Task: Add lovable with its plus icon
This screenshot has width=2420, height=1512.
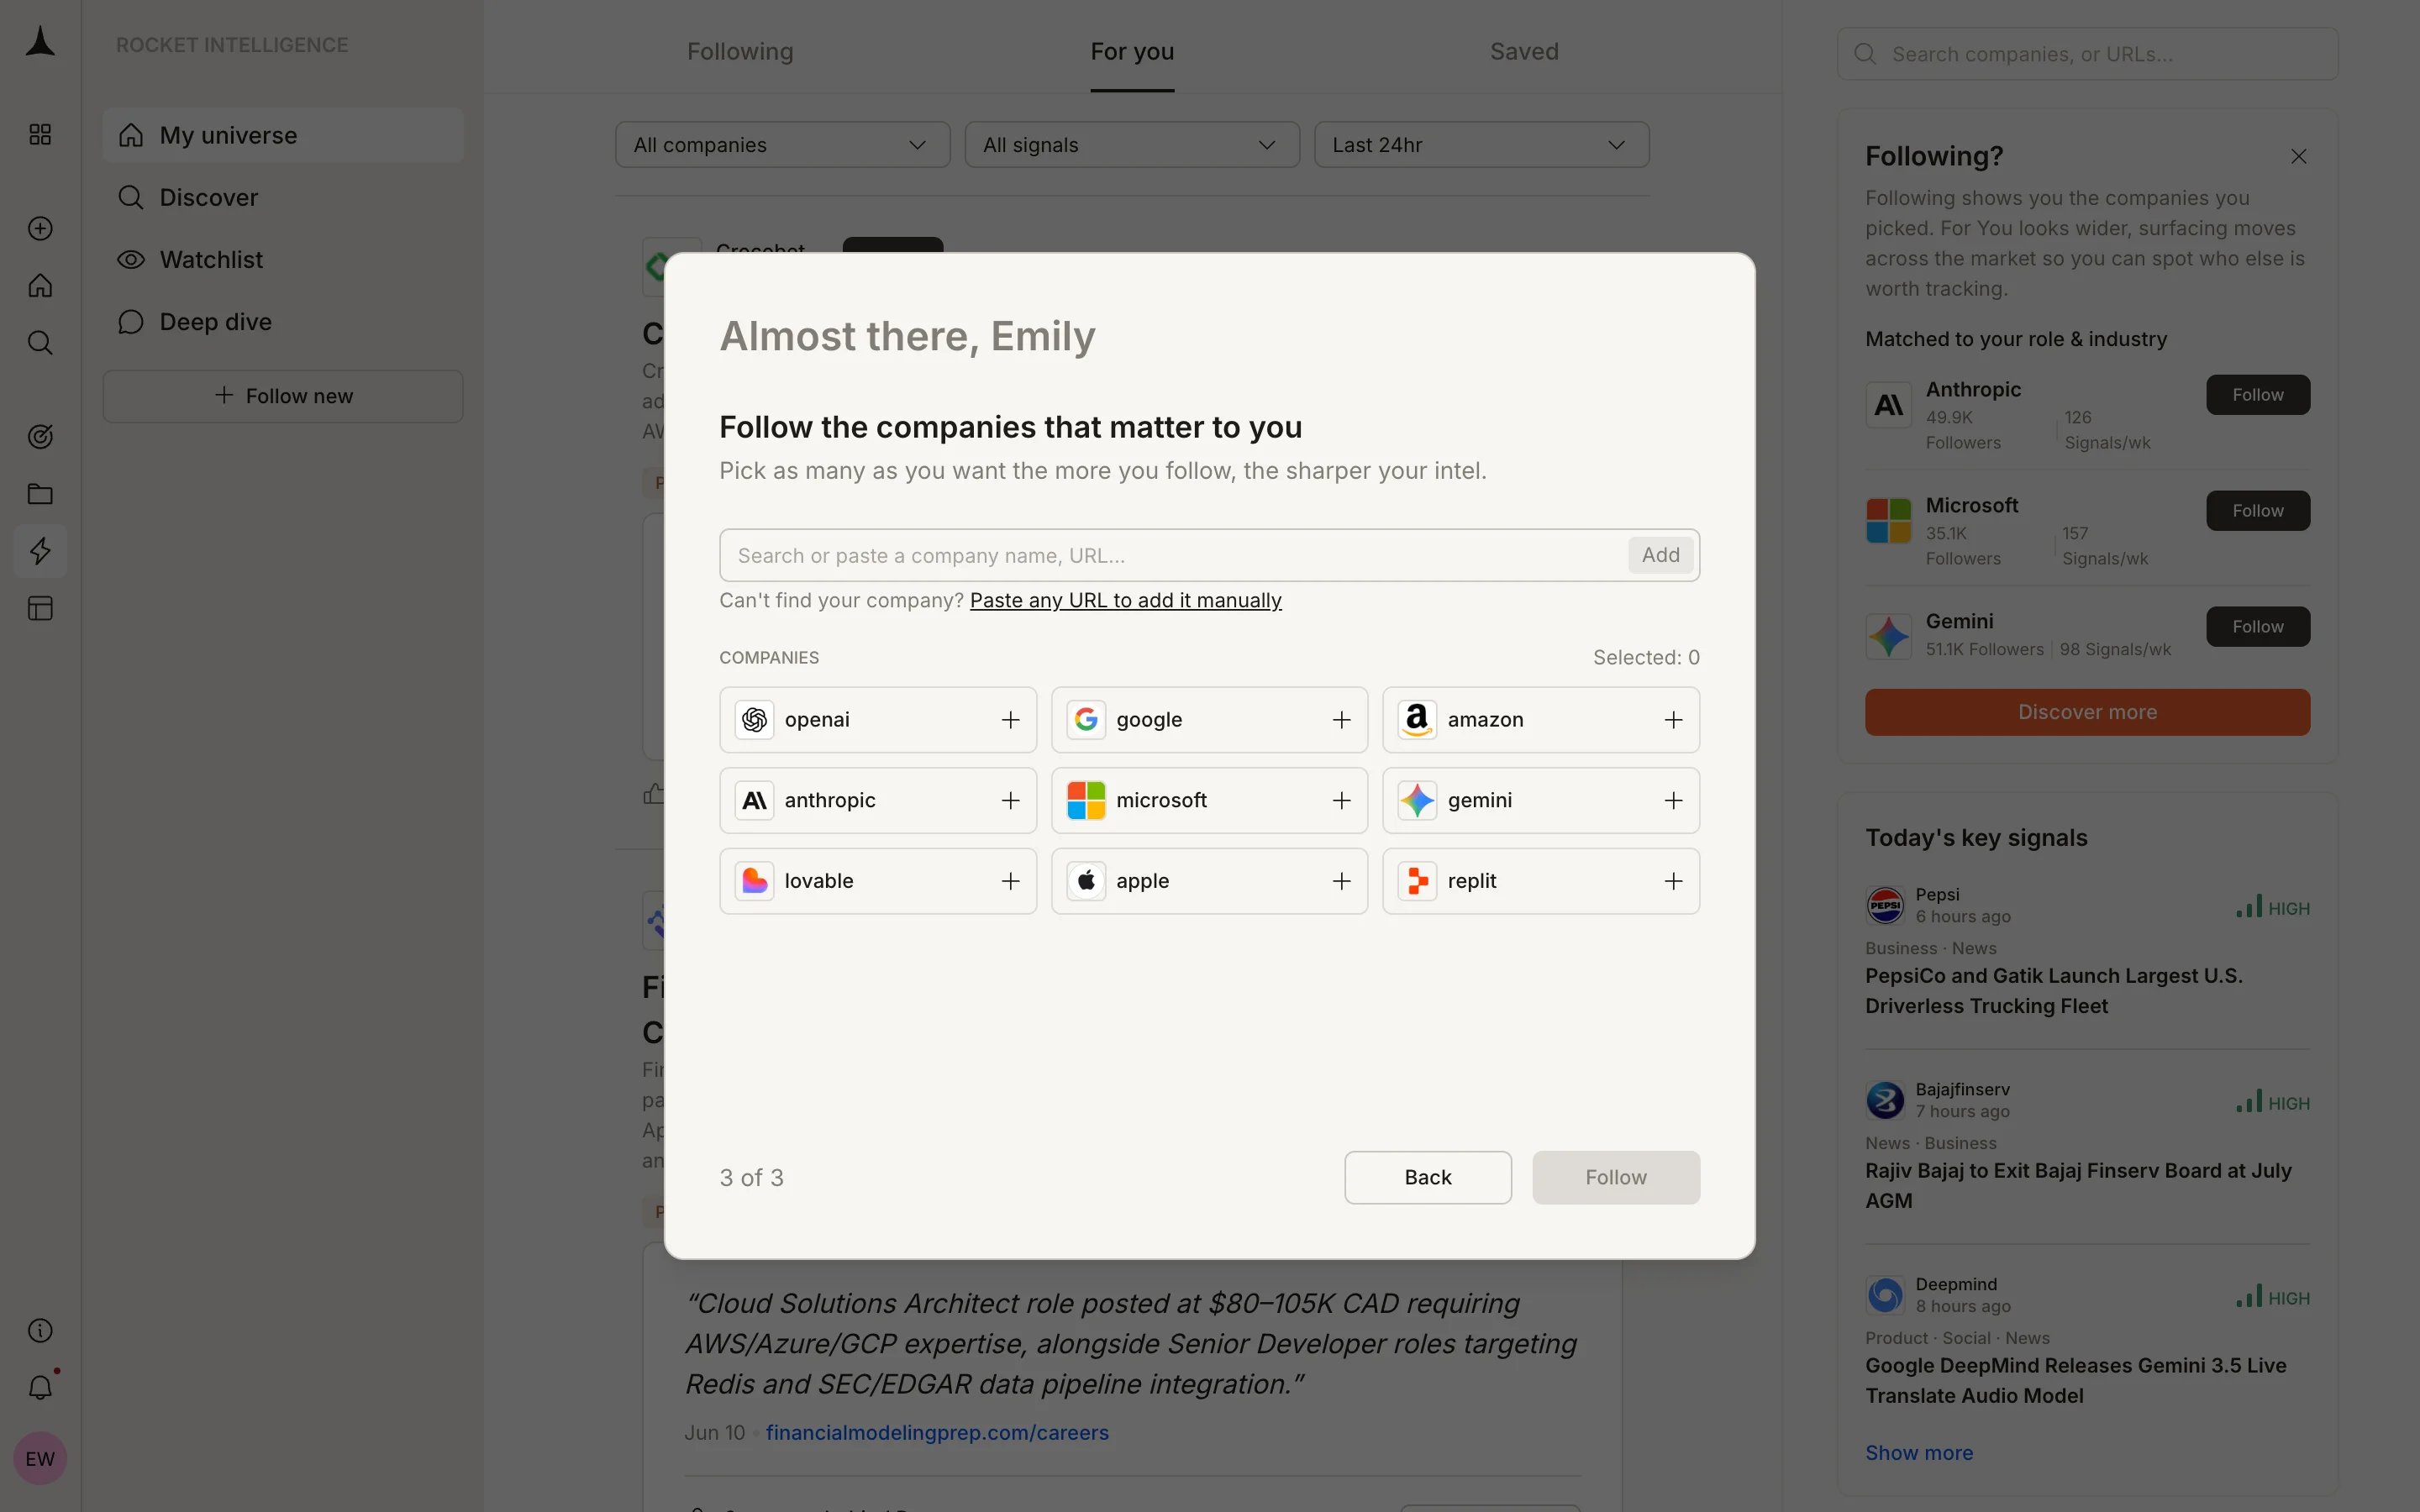Action: coord(1010,881)
